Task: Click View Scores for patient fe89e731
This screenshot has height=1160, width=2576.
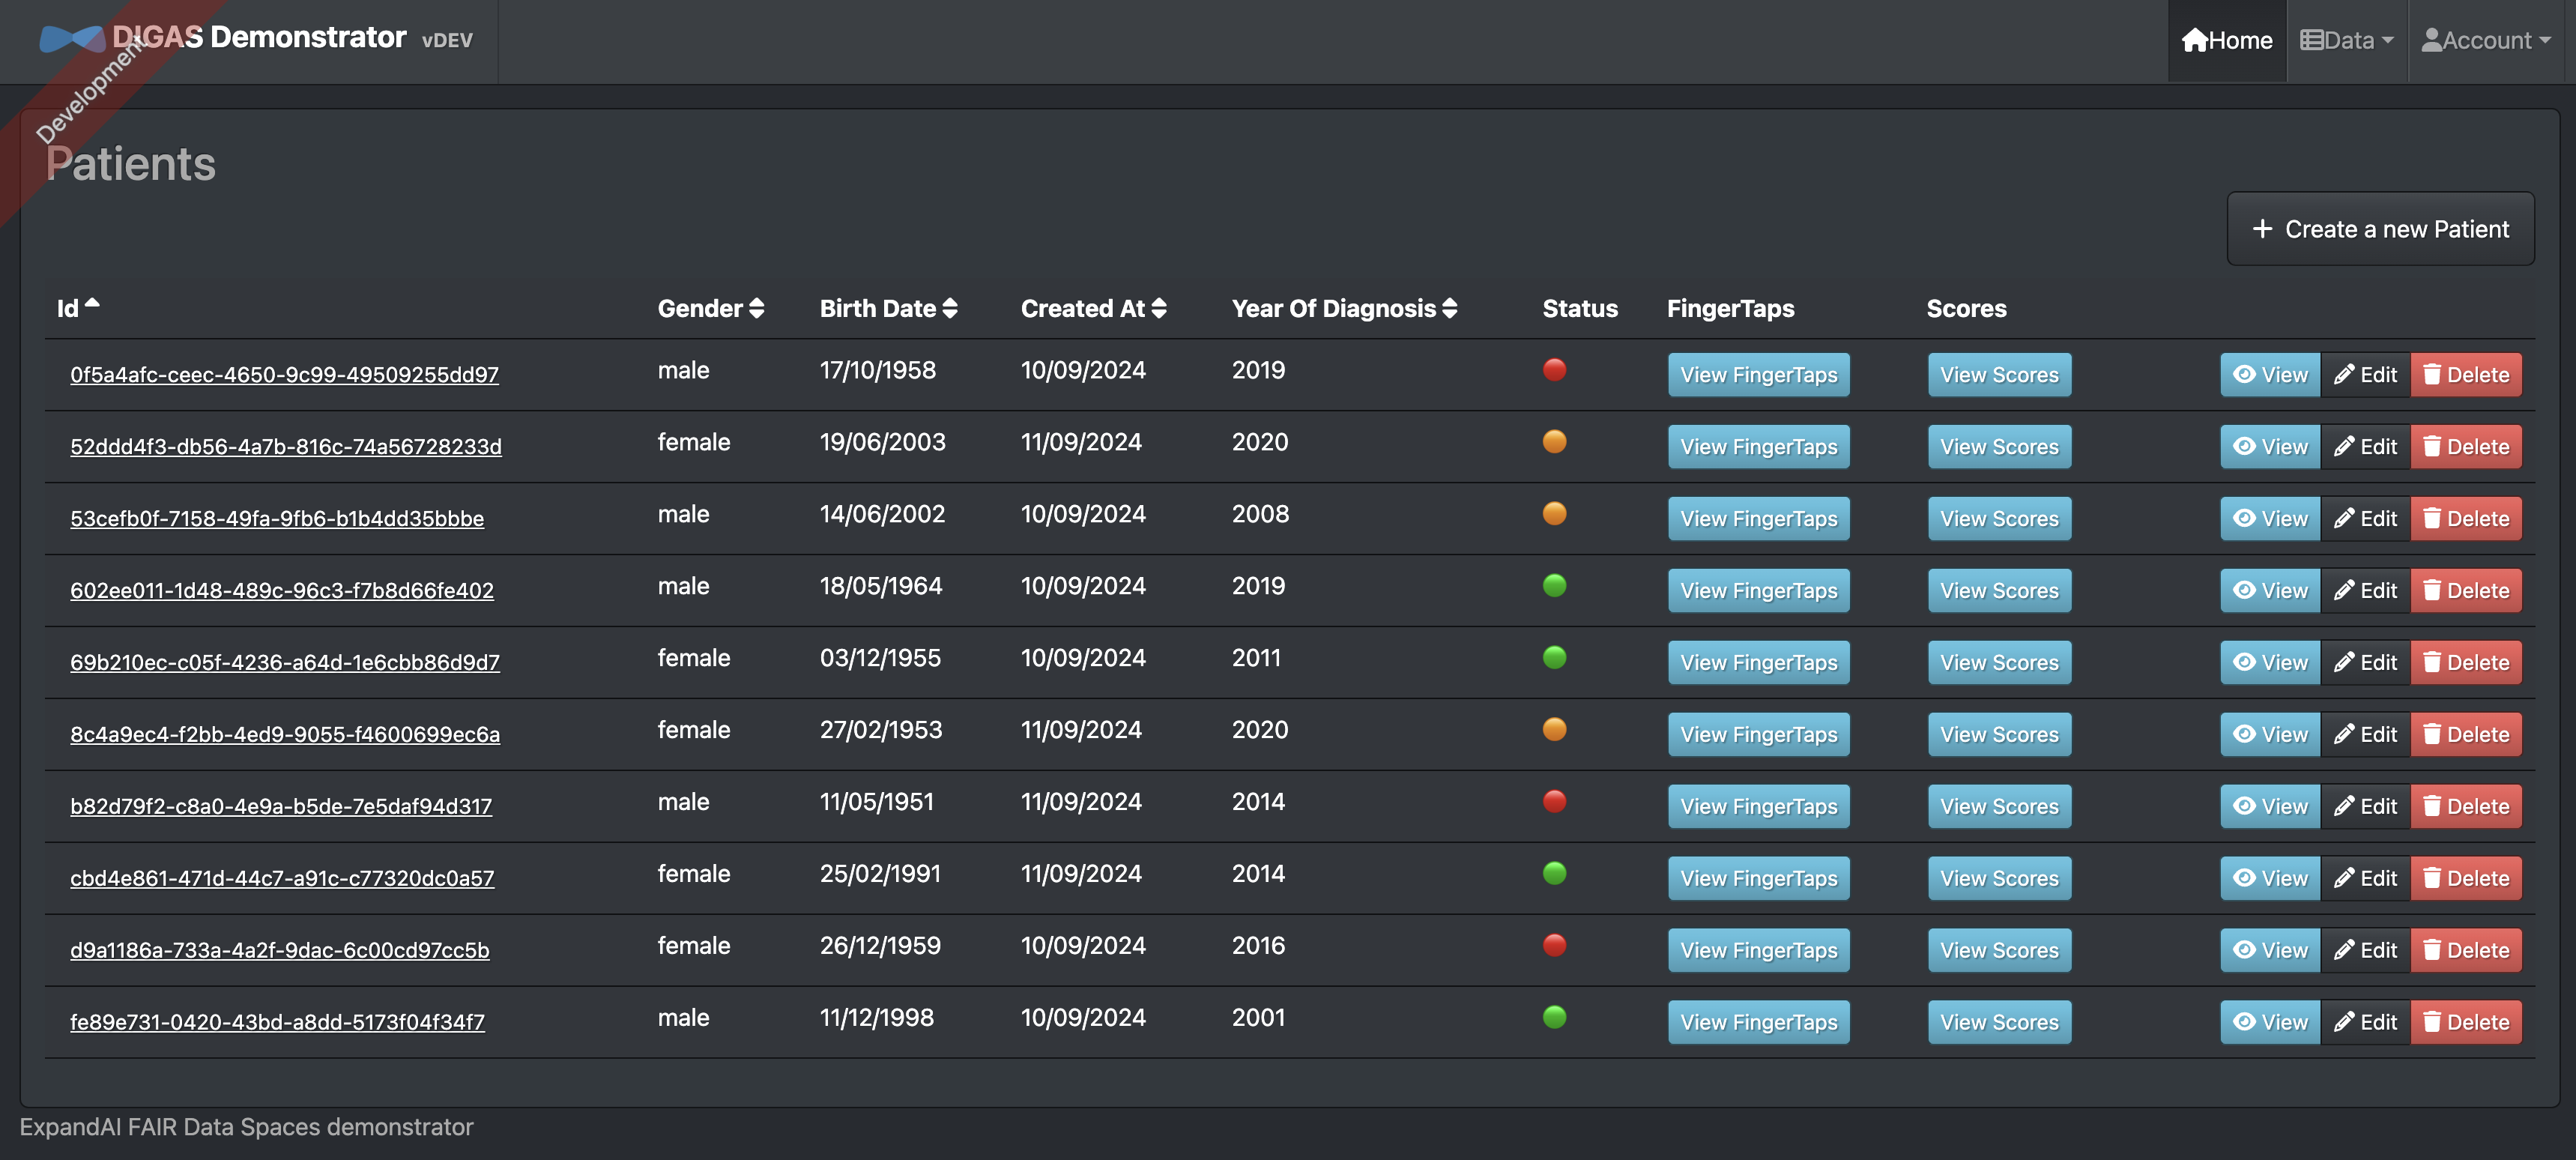Action: pos(1999,1022)
